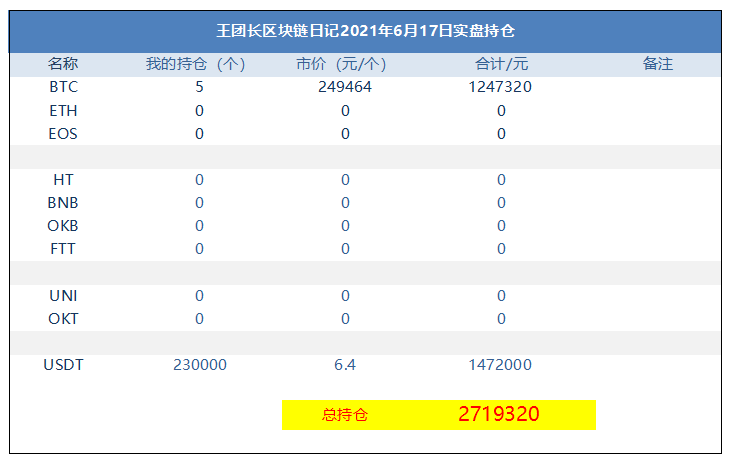This screenshot has width=733, height=471.
Task: Click the UNI row label
Action: click(63, 295)
